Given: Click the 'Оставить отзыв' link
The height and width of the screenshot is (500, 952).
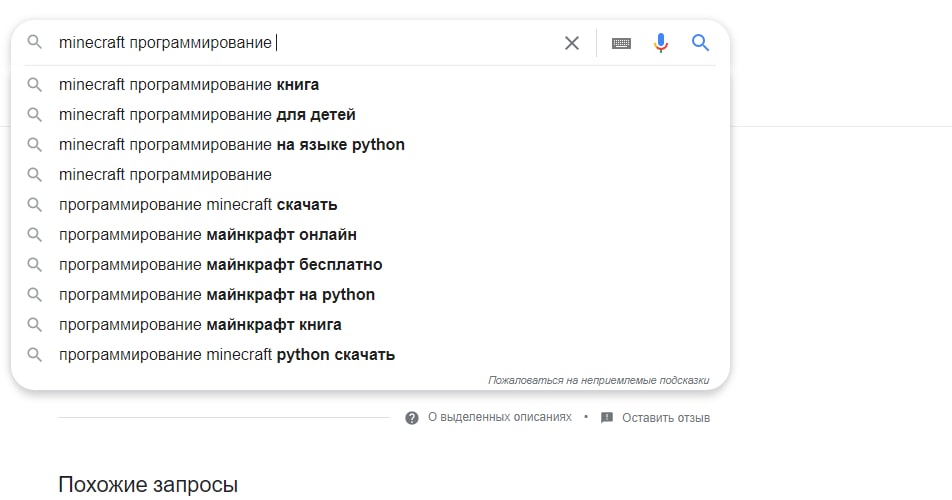Looking at the screenshot, I should click(665, 417).
